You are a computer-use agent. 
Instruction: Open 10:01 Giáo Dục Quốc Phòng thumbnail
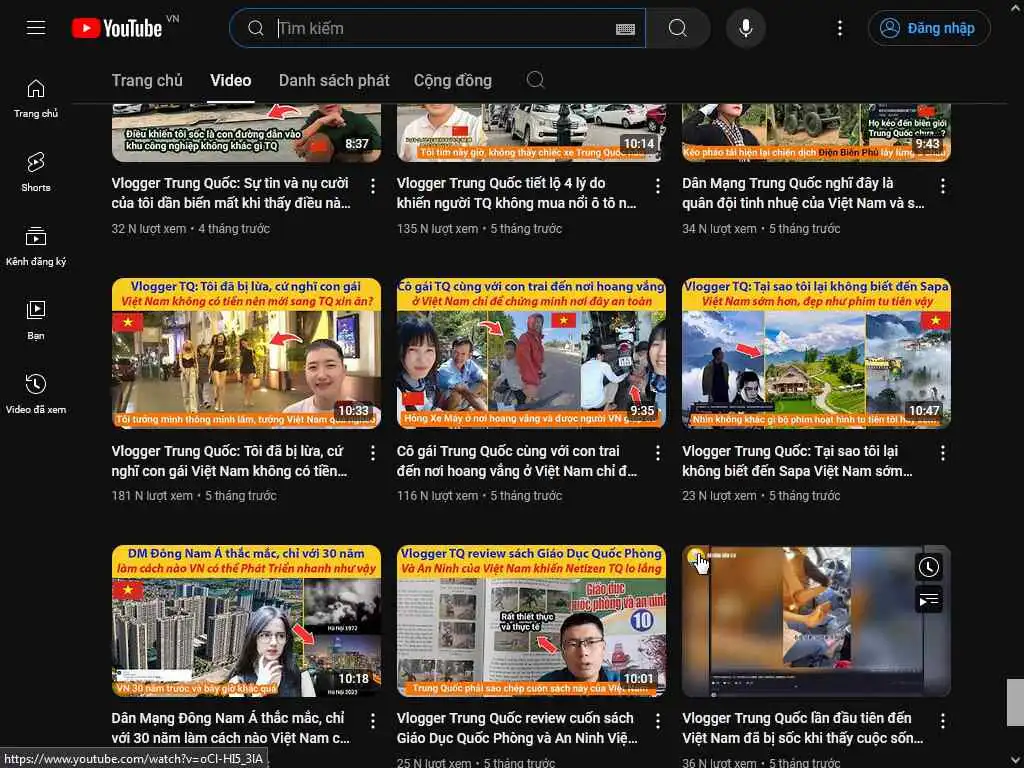coord(532,621)
